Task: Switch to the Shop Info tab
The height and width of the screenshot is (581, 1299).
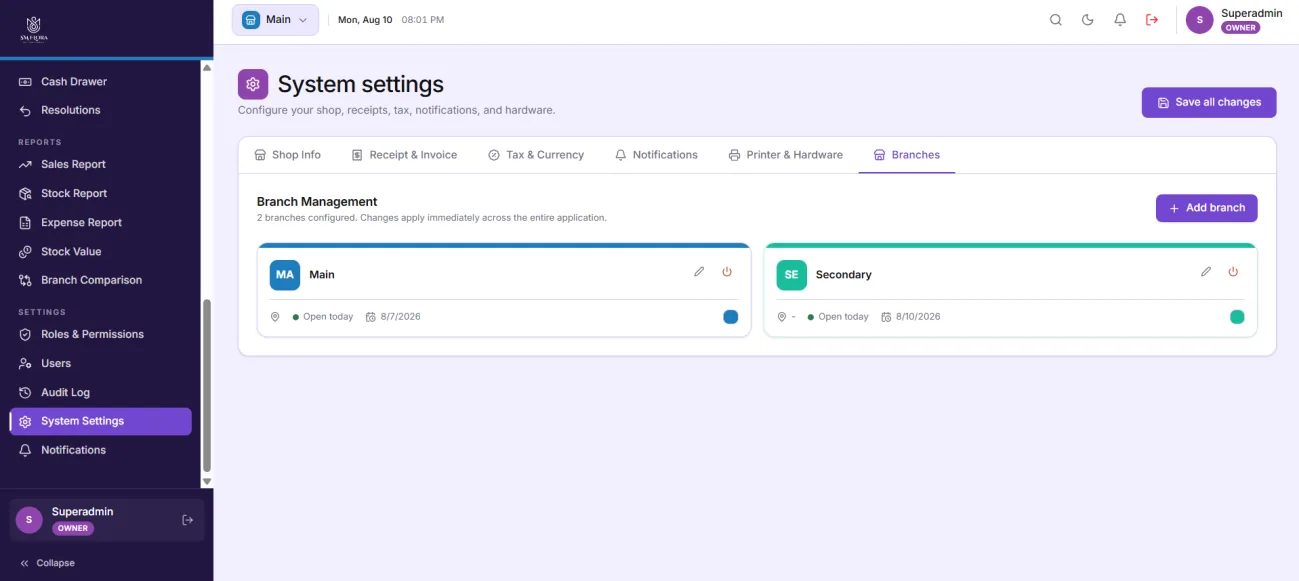Action: [288, 155]
